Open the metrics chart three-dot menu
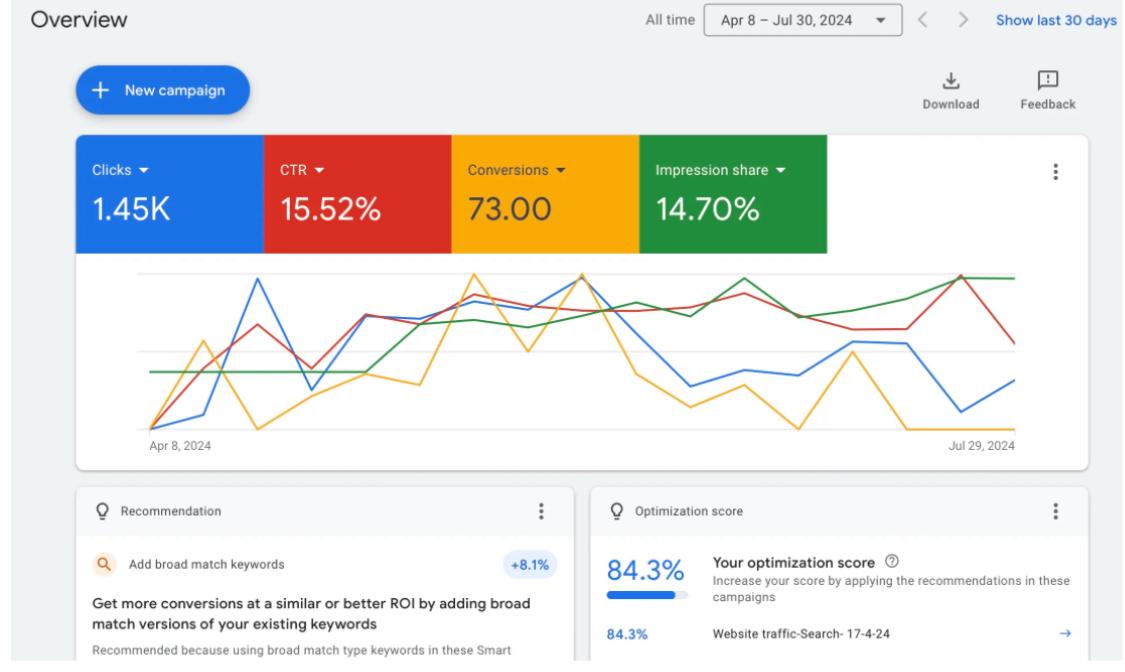The height and width of the screenshot is (672, 1125). pyautogui.click(x=1054, y=172)
